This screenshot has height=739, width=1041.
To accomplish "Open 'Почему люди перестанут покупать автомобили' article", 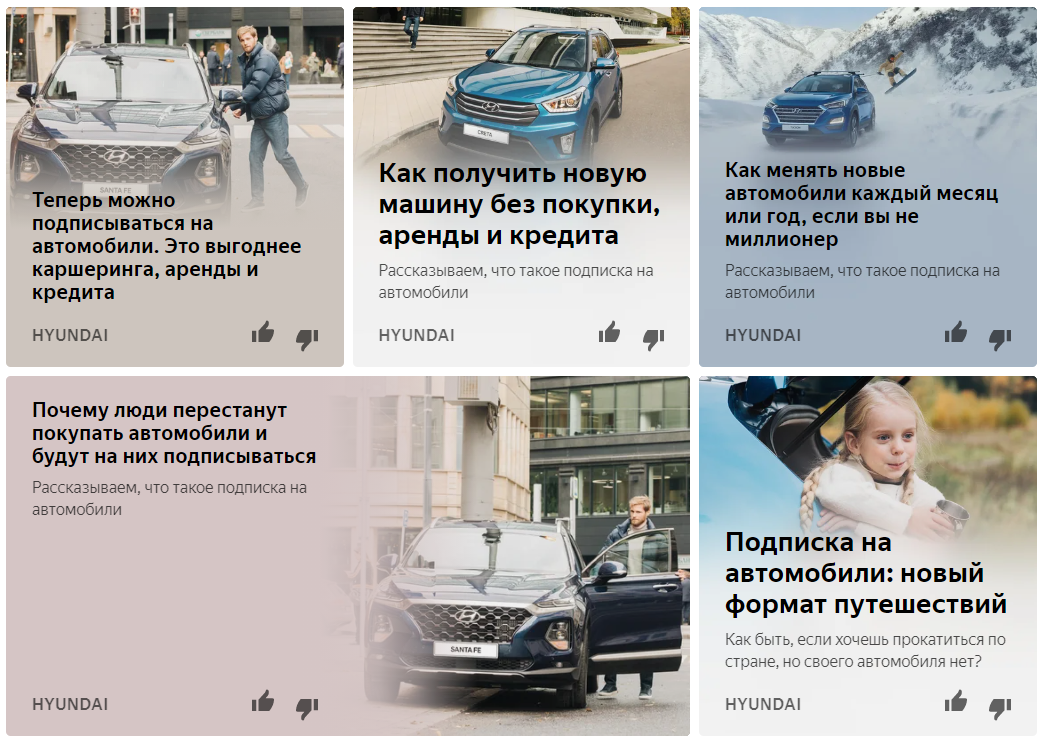I will pyautogui.click(x=174, y=433).
